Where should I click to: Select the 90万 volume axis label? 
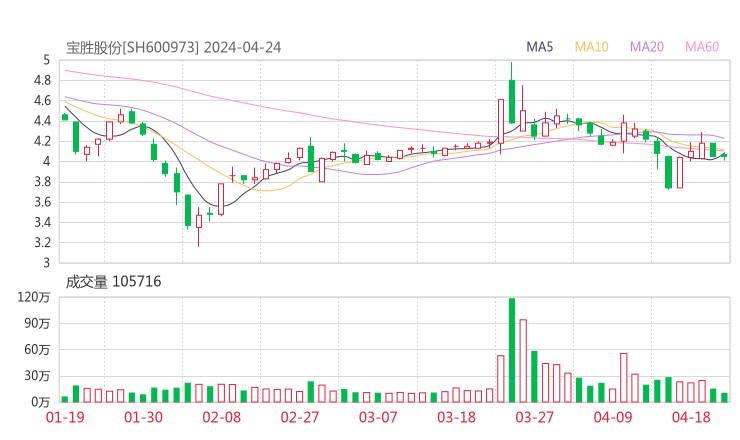click(x=37, y=323)
